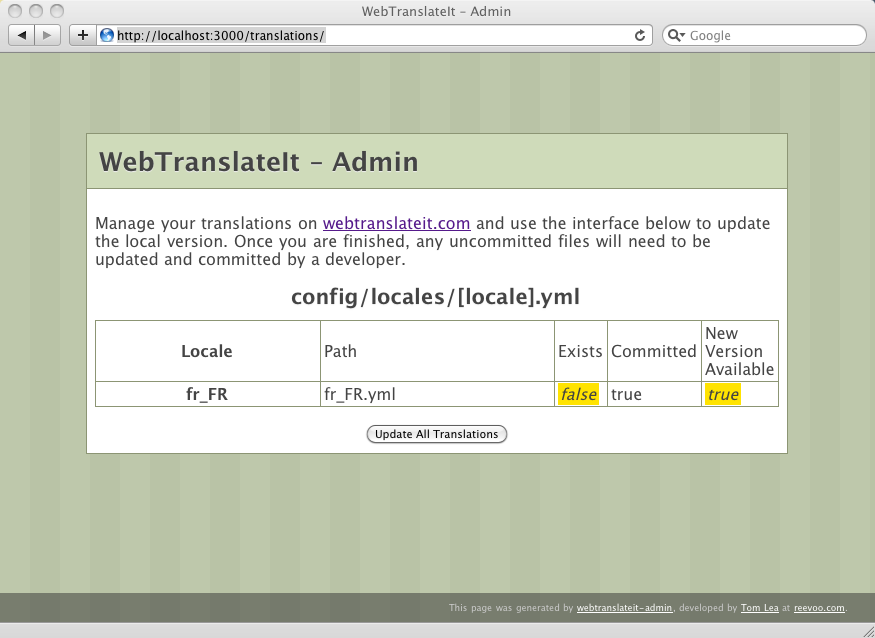Click the true value under Committed
The image size is (875, 638).
626,395
